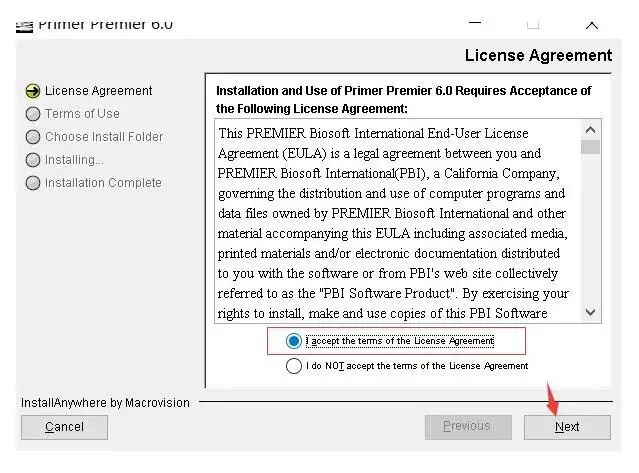Click the Next button

click(567, 427)
